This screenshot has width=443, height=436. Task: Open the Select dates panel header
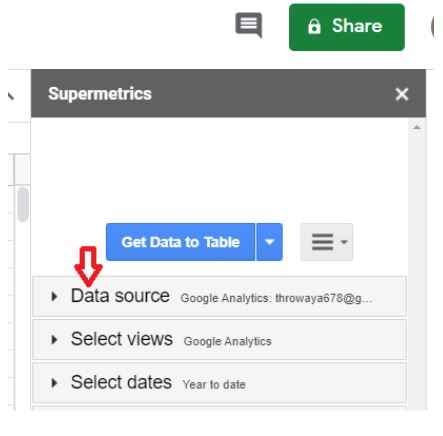point(219,383)
